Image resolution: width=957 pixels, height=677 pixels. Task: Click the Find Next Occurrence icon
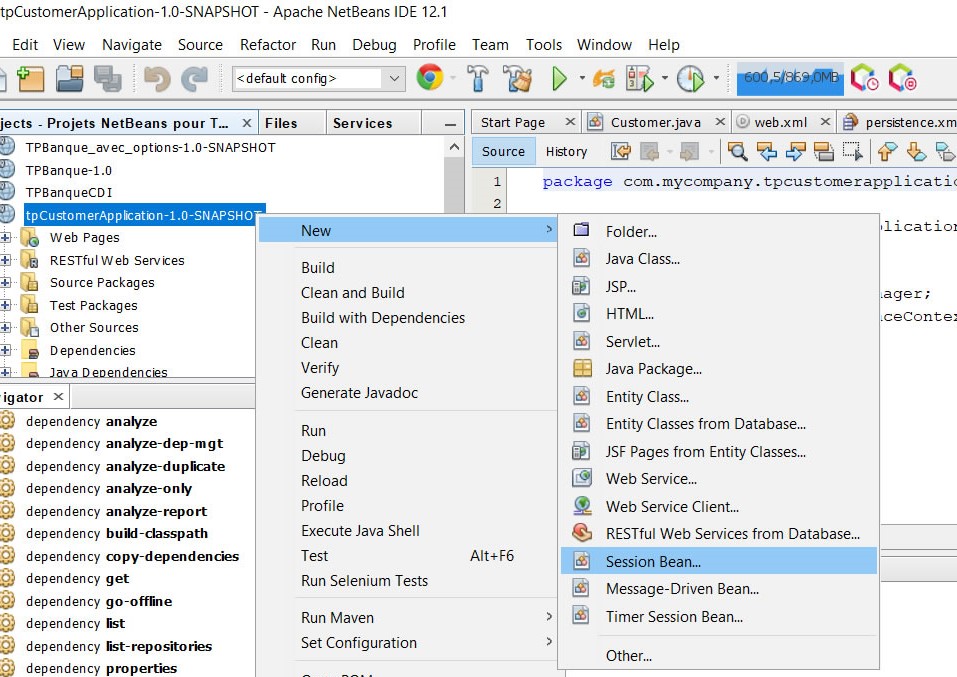pos(795,151)
